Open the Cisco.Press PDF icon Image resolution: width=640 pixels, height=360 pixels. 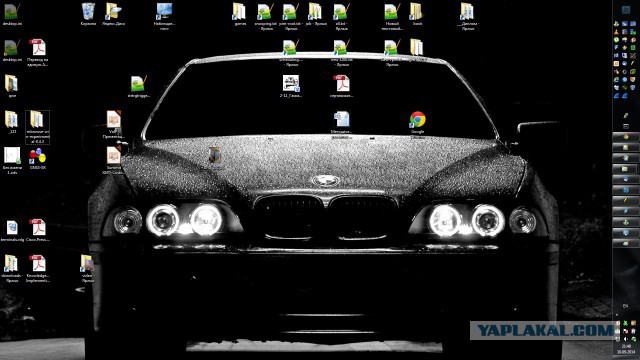click(x=38, y=227)
